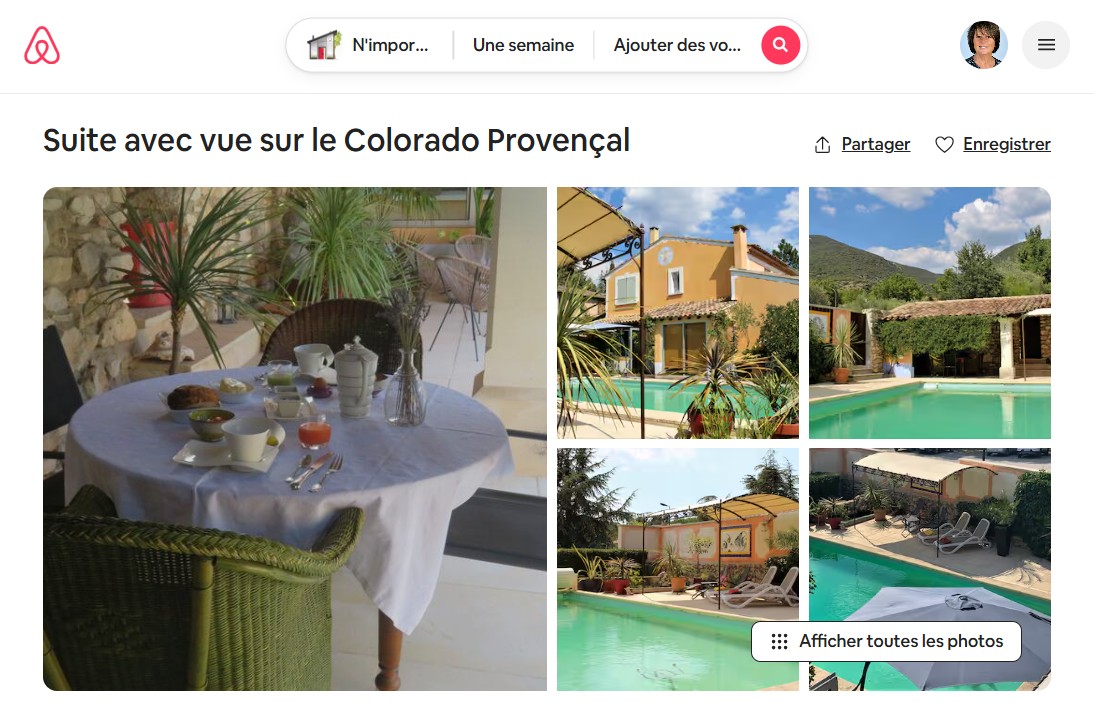Open the hamburger menu
This screenshot has width=1093, height=703.
1046,45
